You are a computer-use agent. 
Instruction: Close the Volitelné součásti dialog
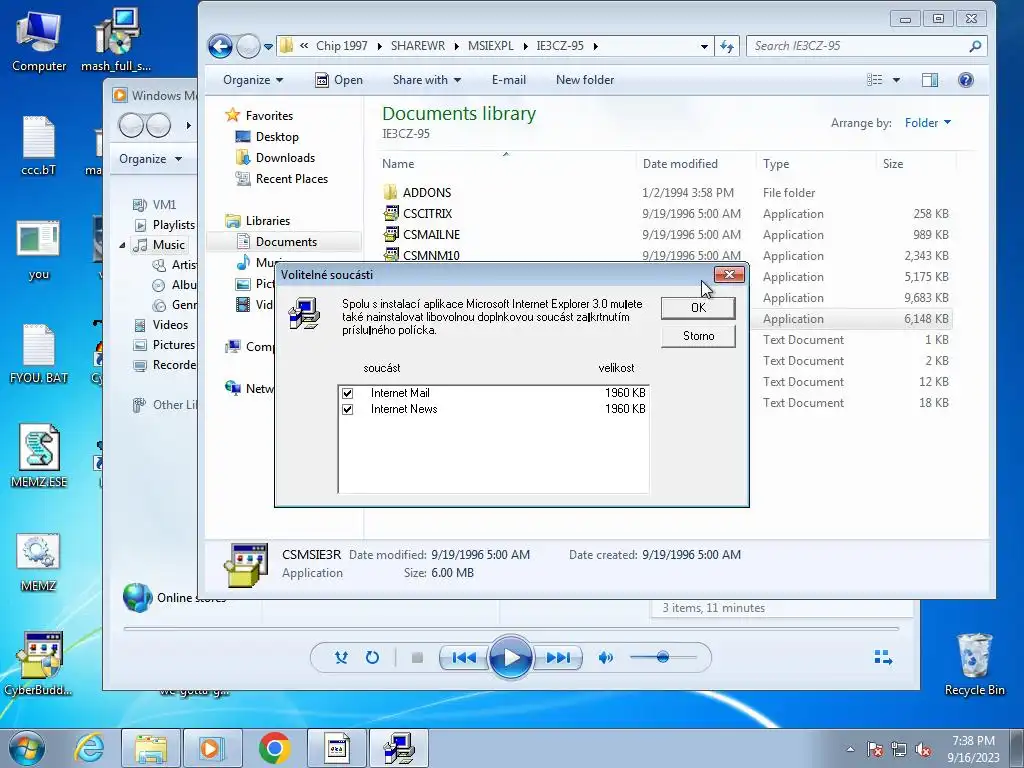click(729, 274)
